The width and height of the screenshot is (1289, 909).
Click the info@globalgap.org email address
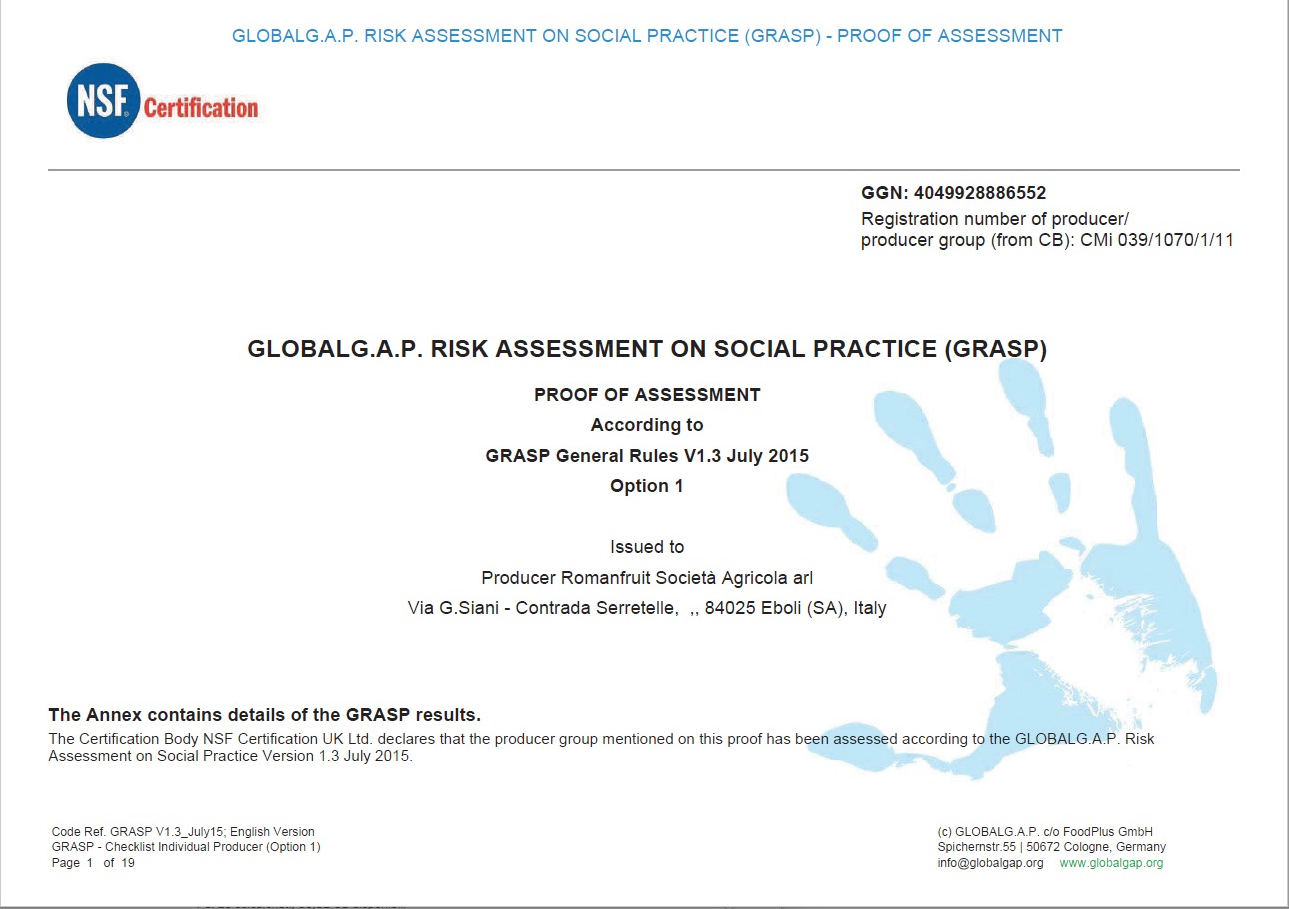(990, 863)
